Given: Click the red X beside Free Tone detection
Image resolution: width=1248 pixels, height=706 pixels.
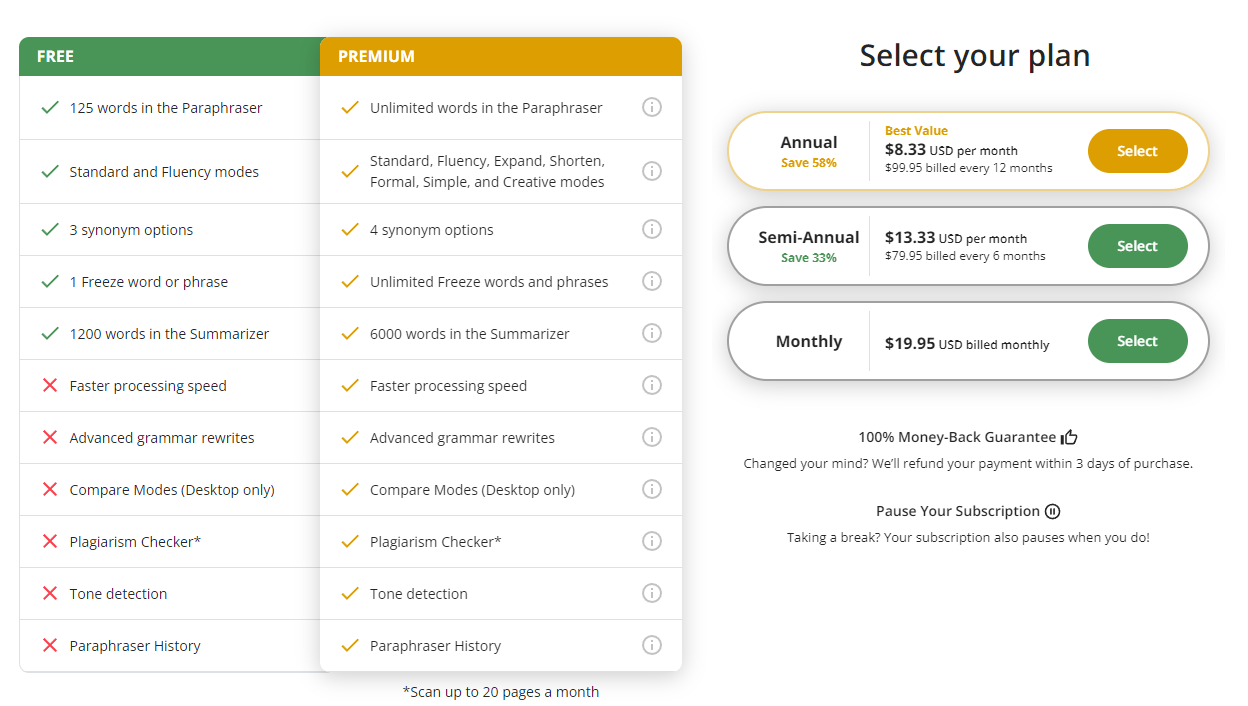Looking at the screenshot, I should pyautogui.click(x=50, y=593).
